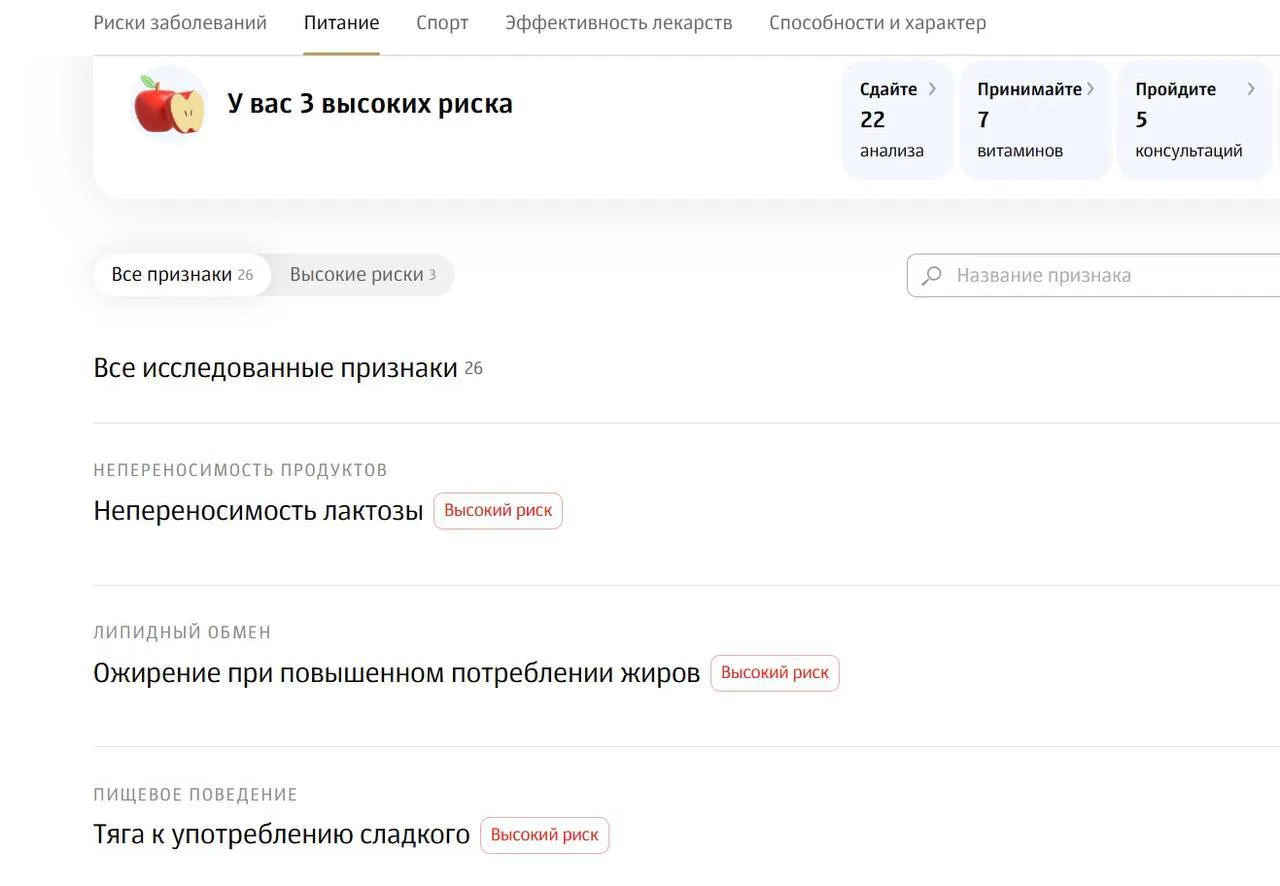
Task: Open the "Сдайте 22 анализа" card chevron
Action: tap(932, 89)
